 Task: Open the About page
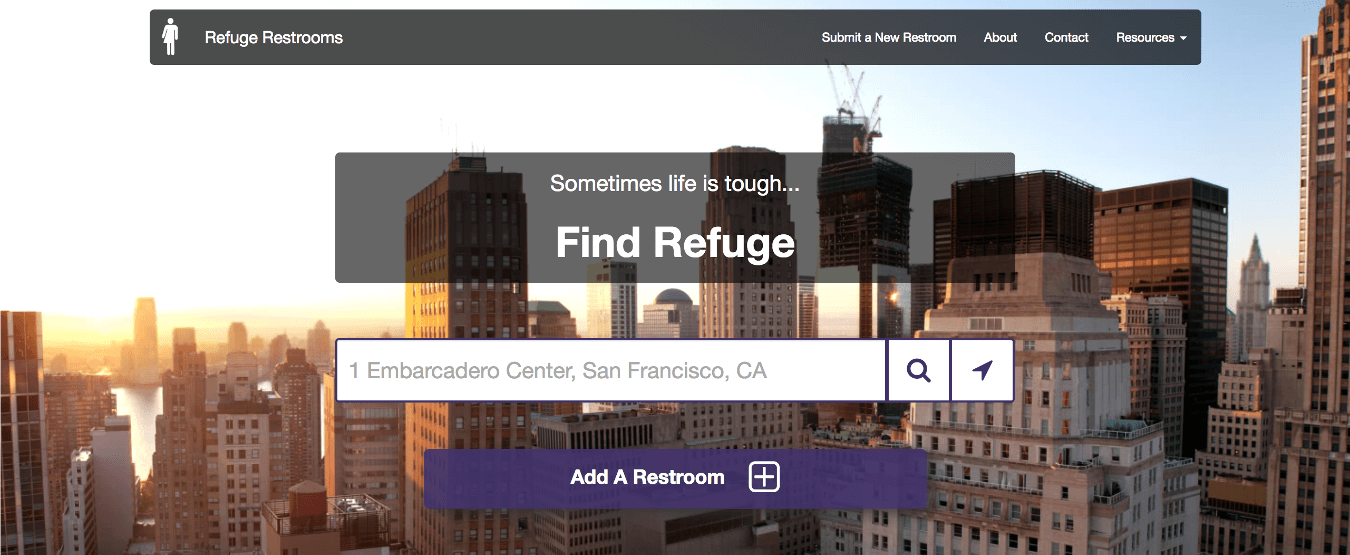point(1000,38)
